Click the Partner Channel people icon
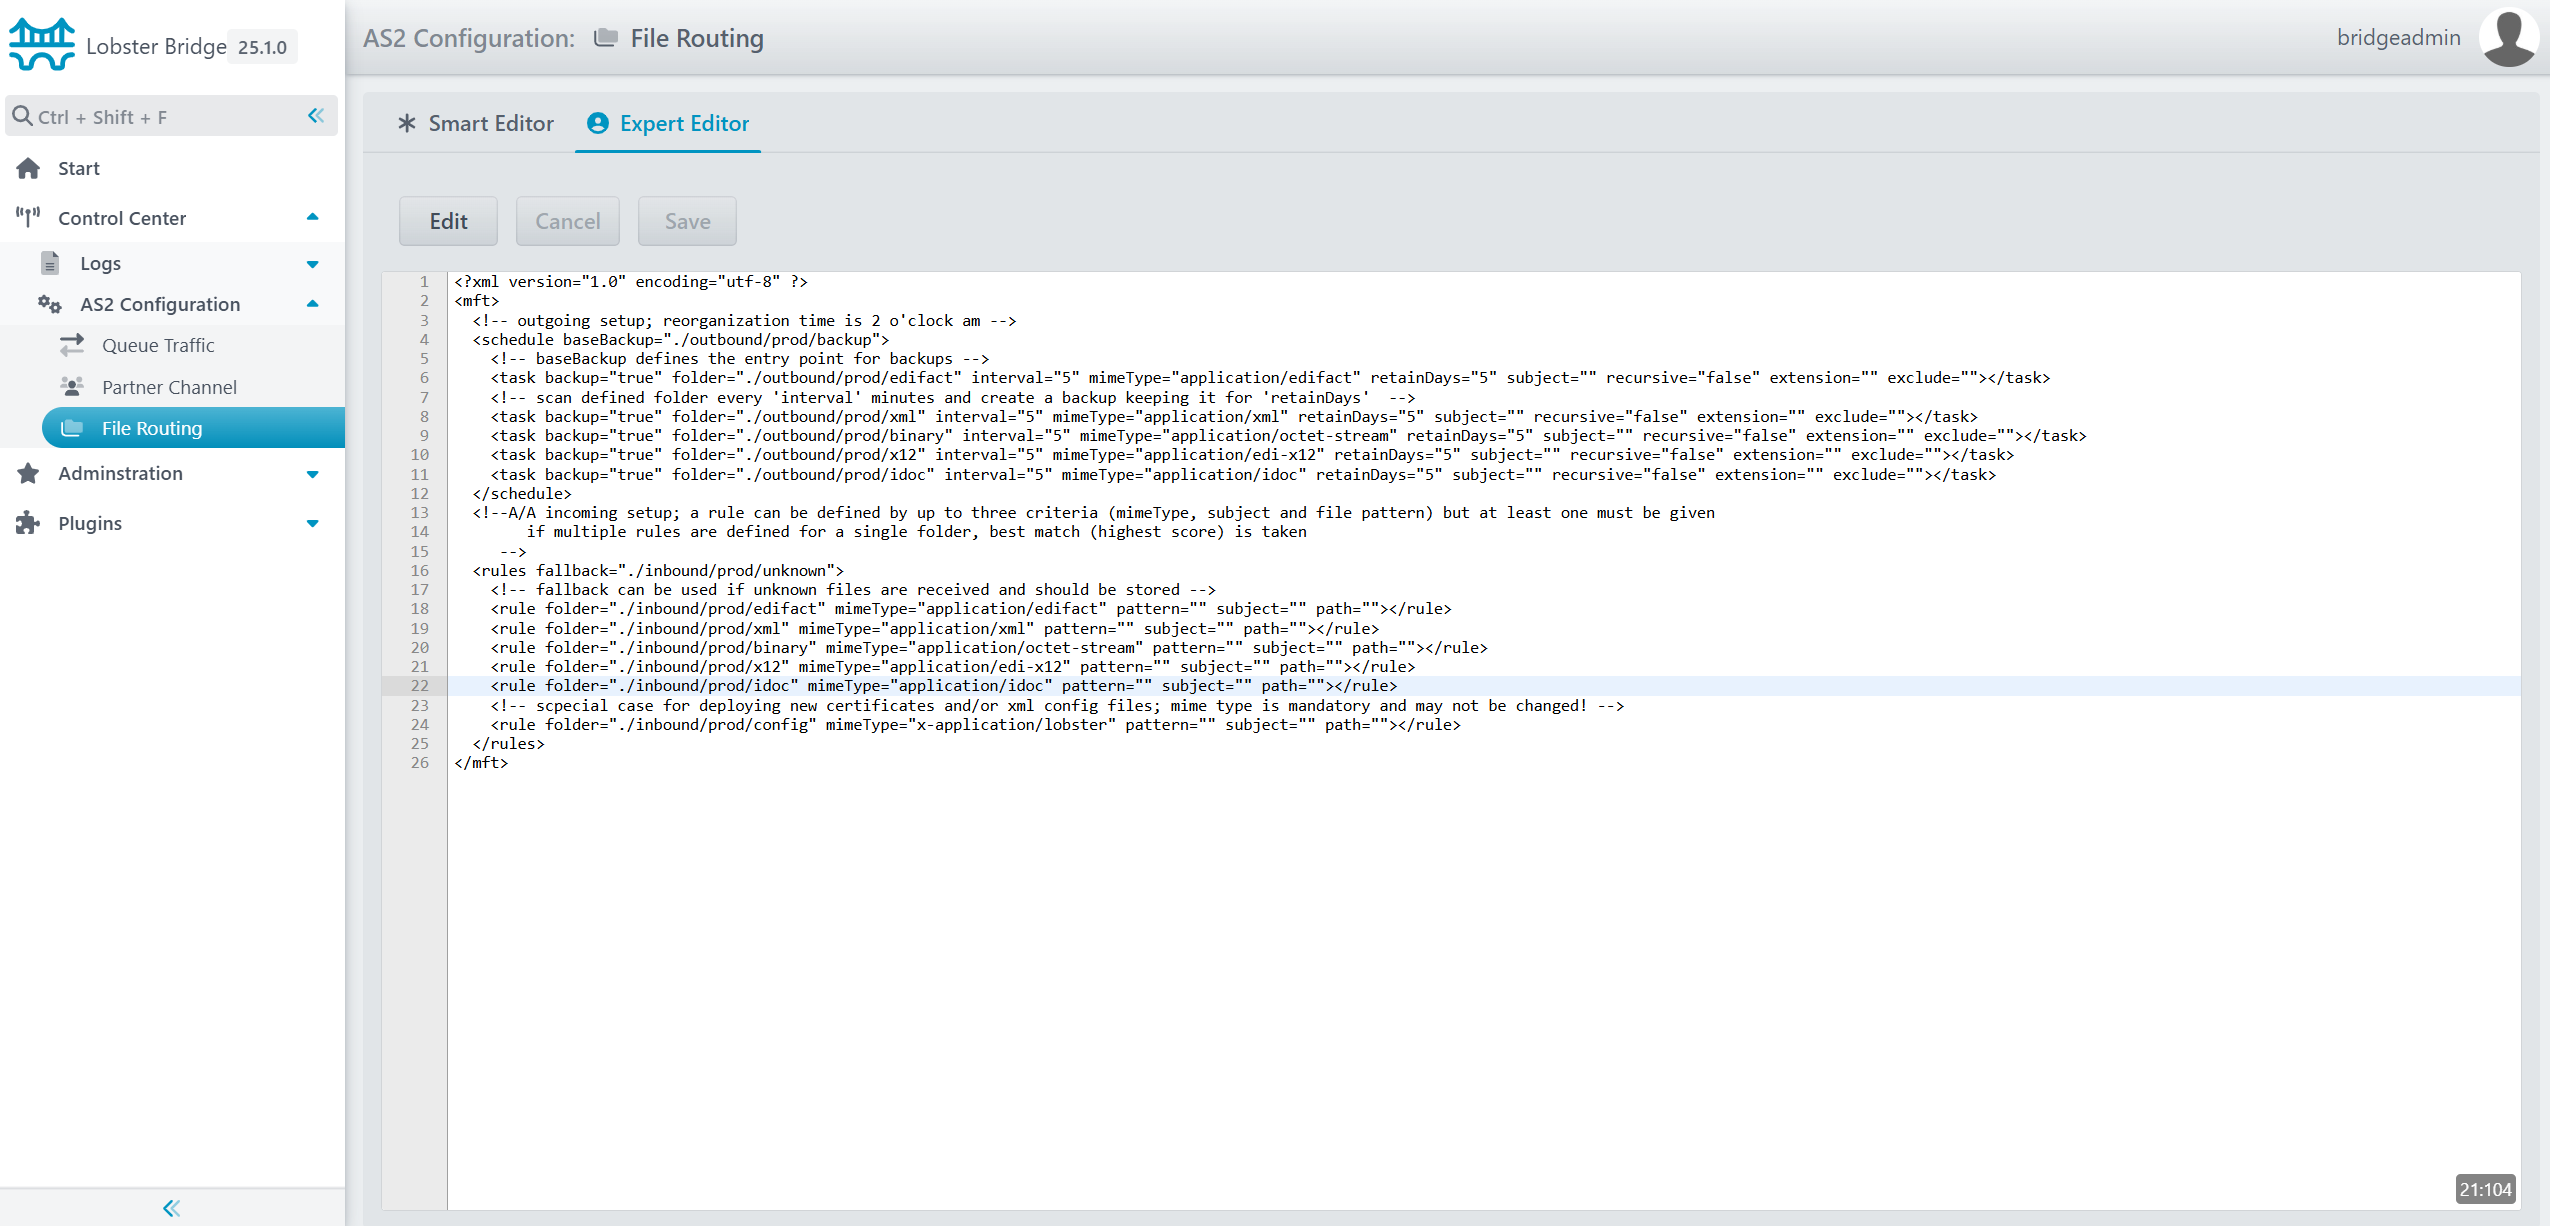 (72, 387)
